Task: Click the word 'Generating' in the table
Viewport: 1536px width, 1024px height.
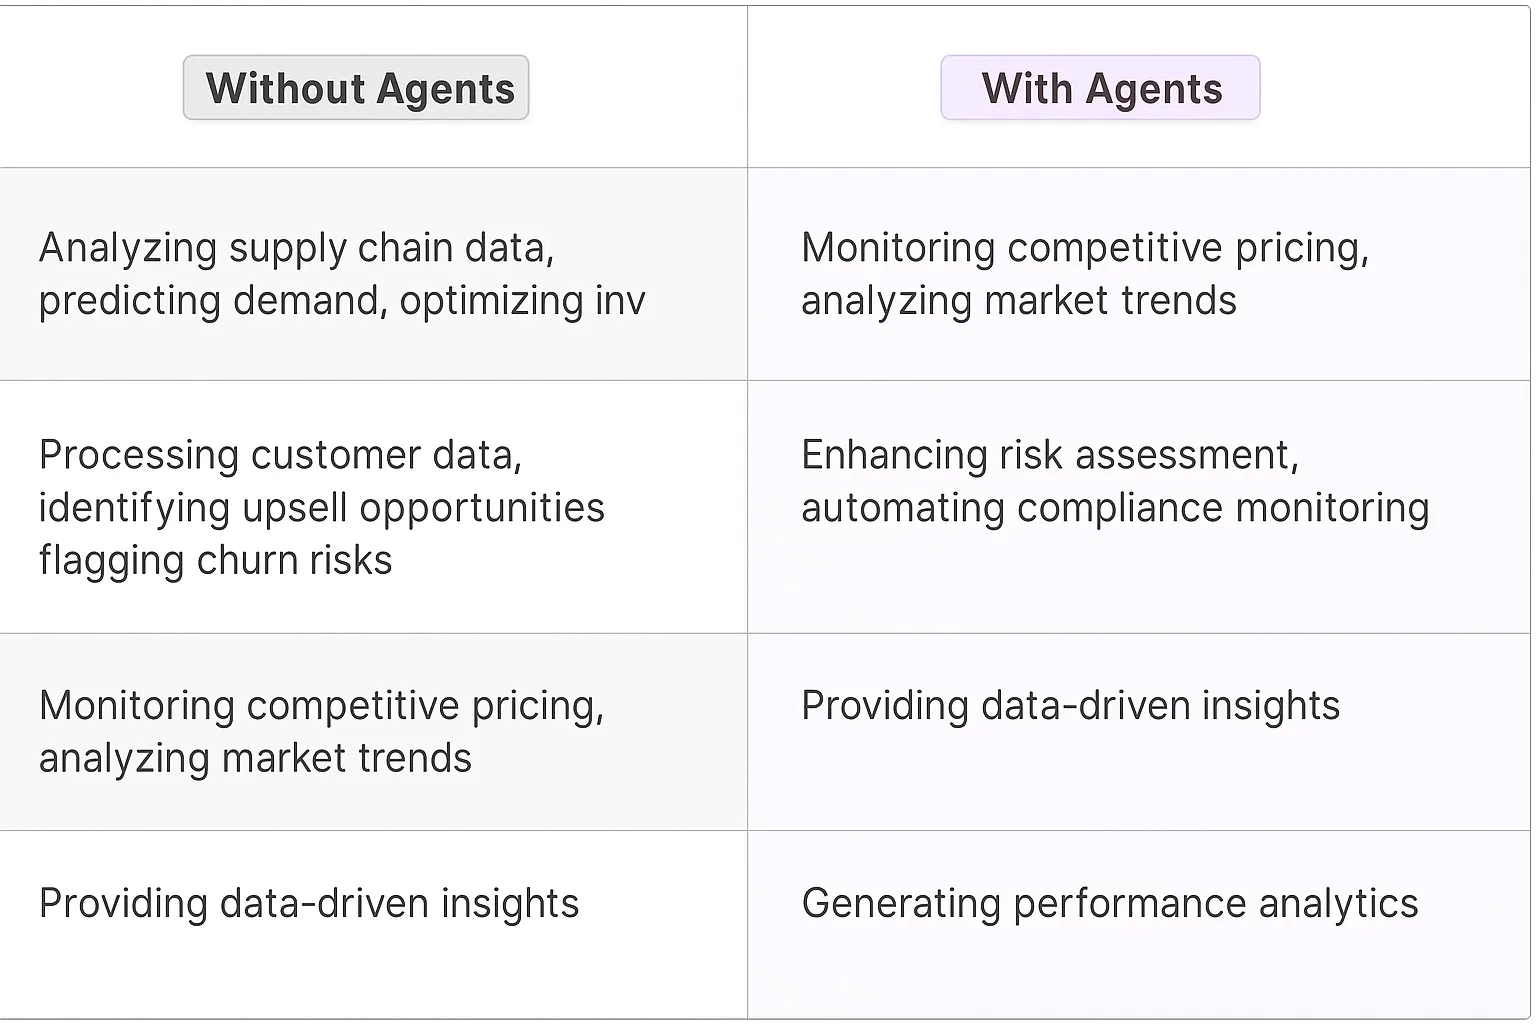Action: (901, 904)
